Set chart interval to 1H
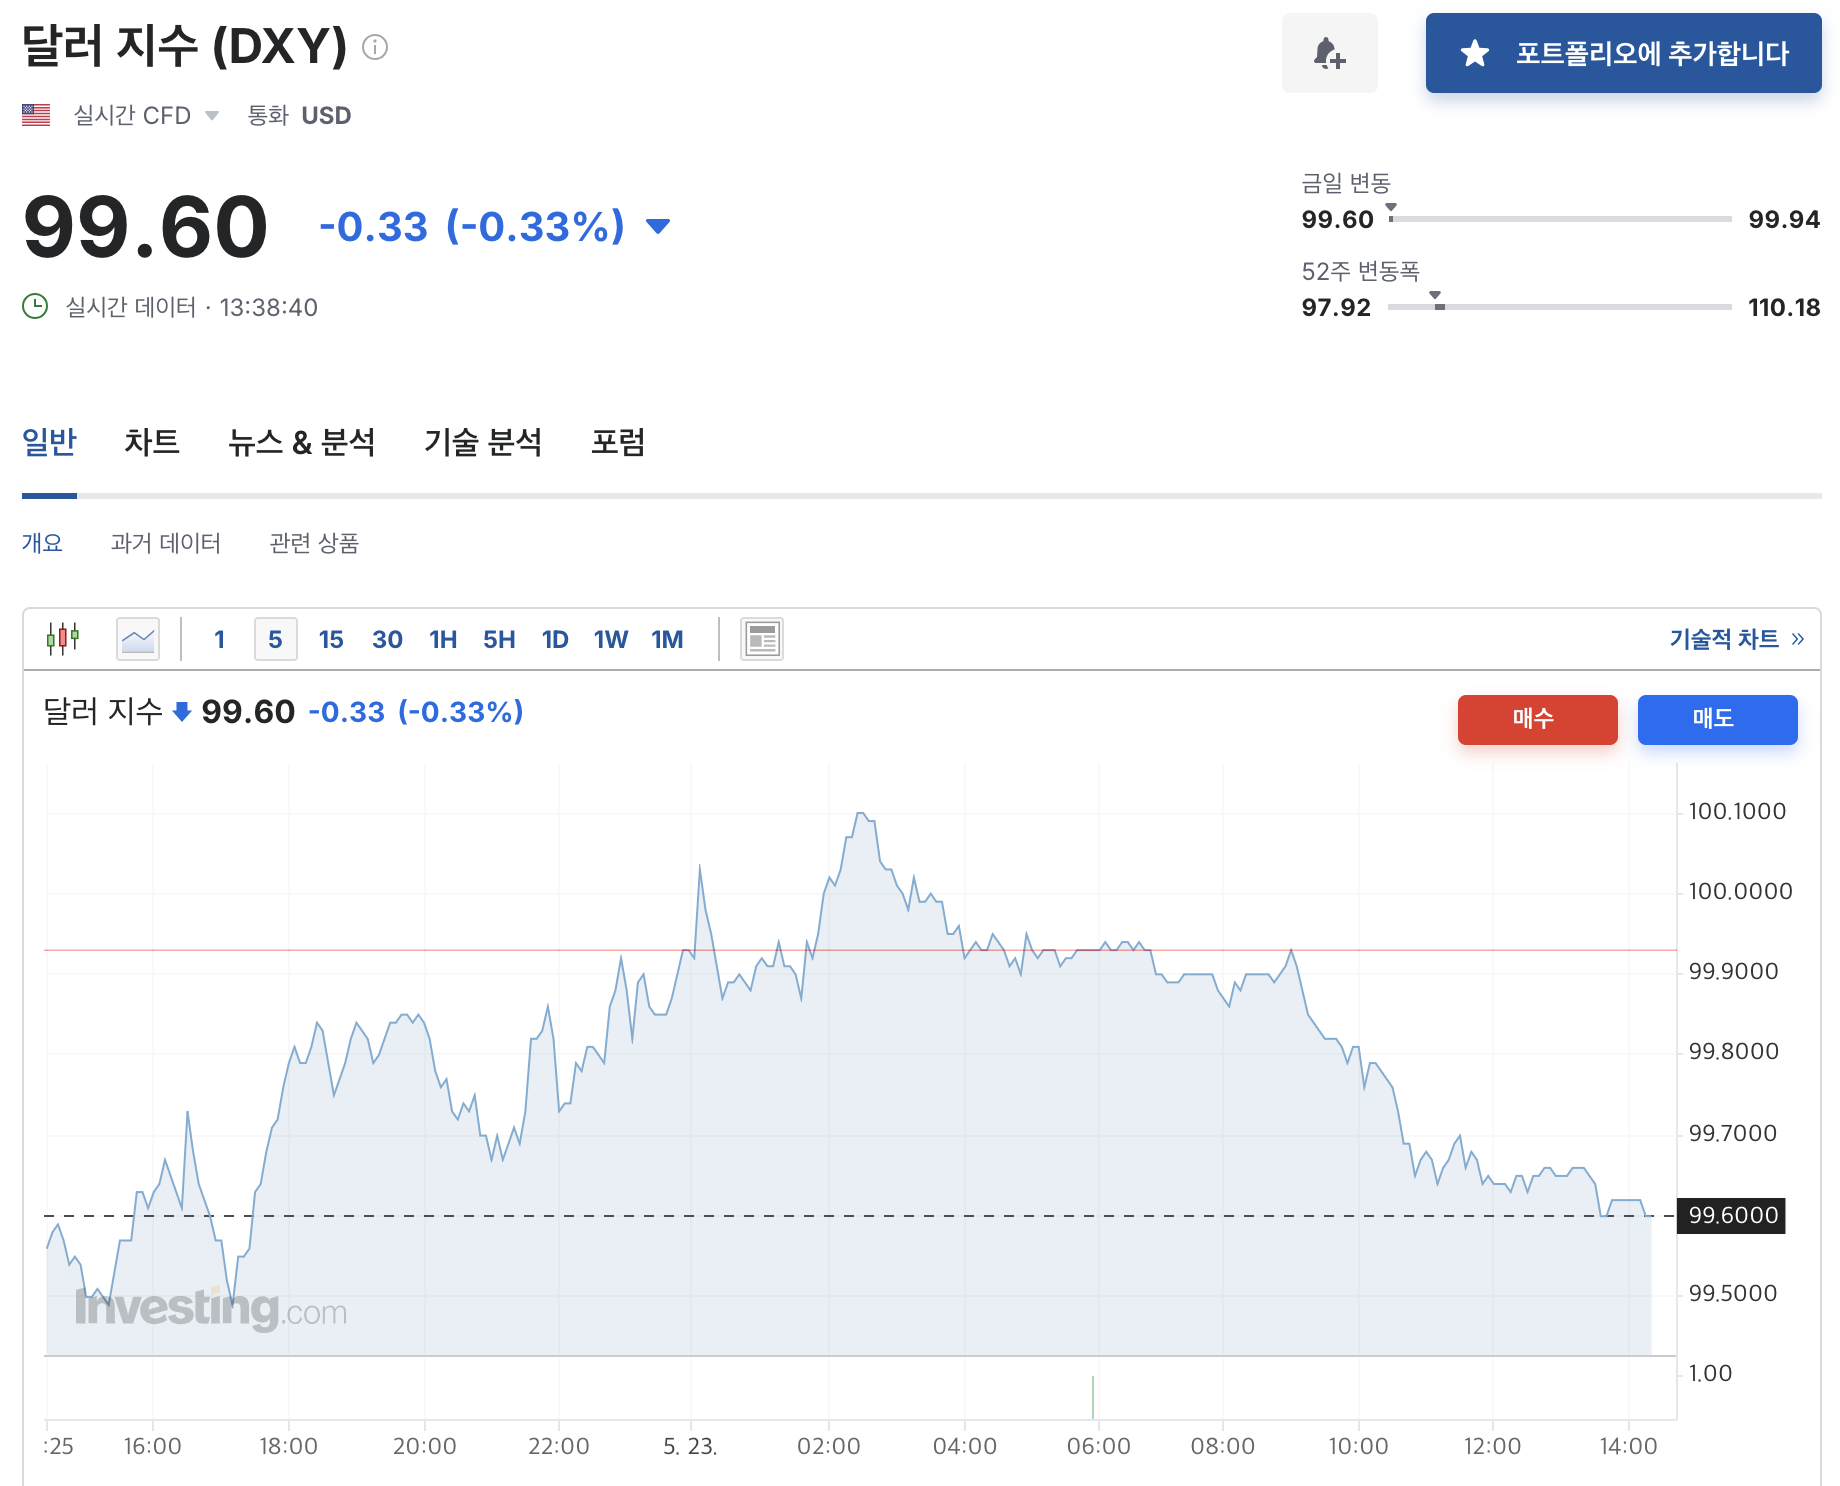Viewport: 1840px width, 1486px height. (x=443, y=639)
